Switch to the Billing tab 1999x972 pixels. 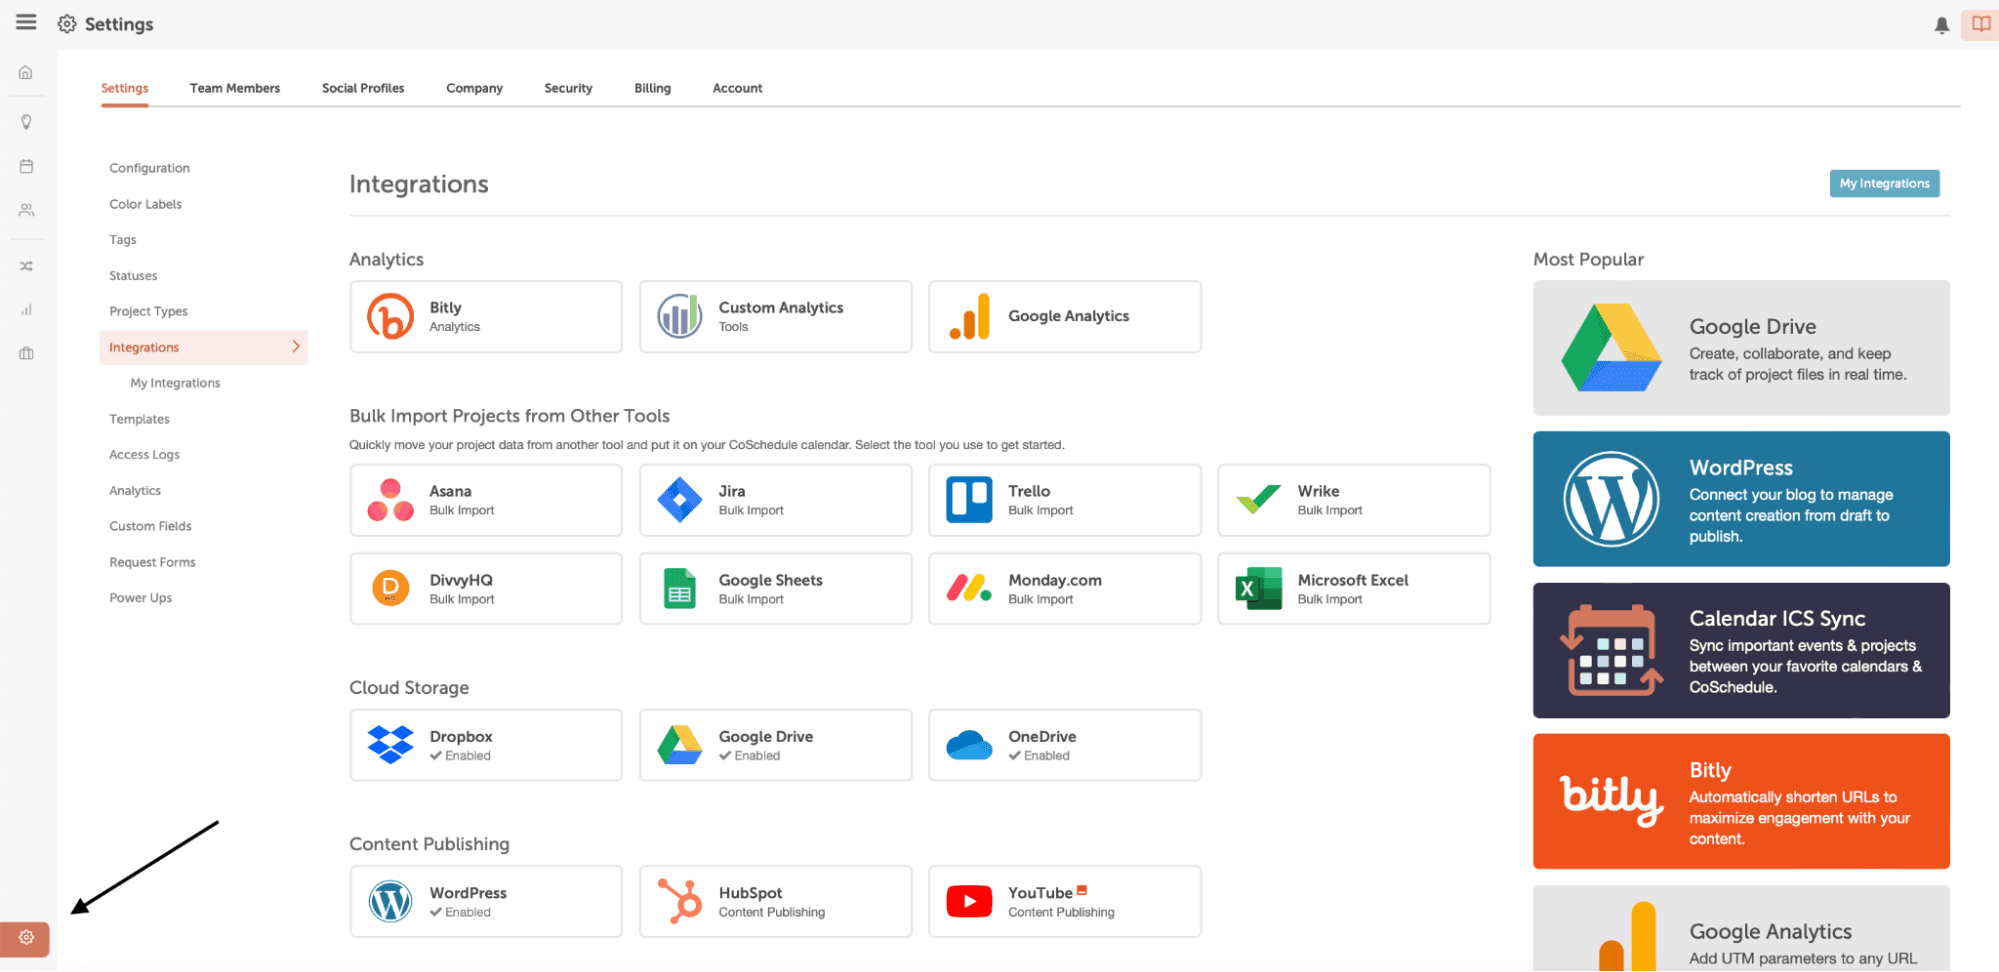point(652,88)
